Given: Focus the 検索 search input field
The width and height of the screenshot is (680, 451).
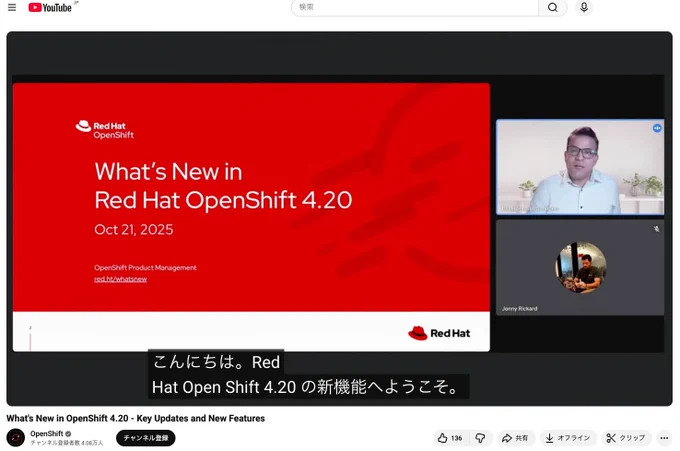Looking at the screenshot, I should pyautogui.click(x=415, y=7).
